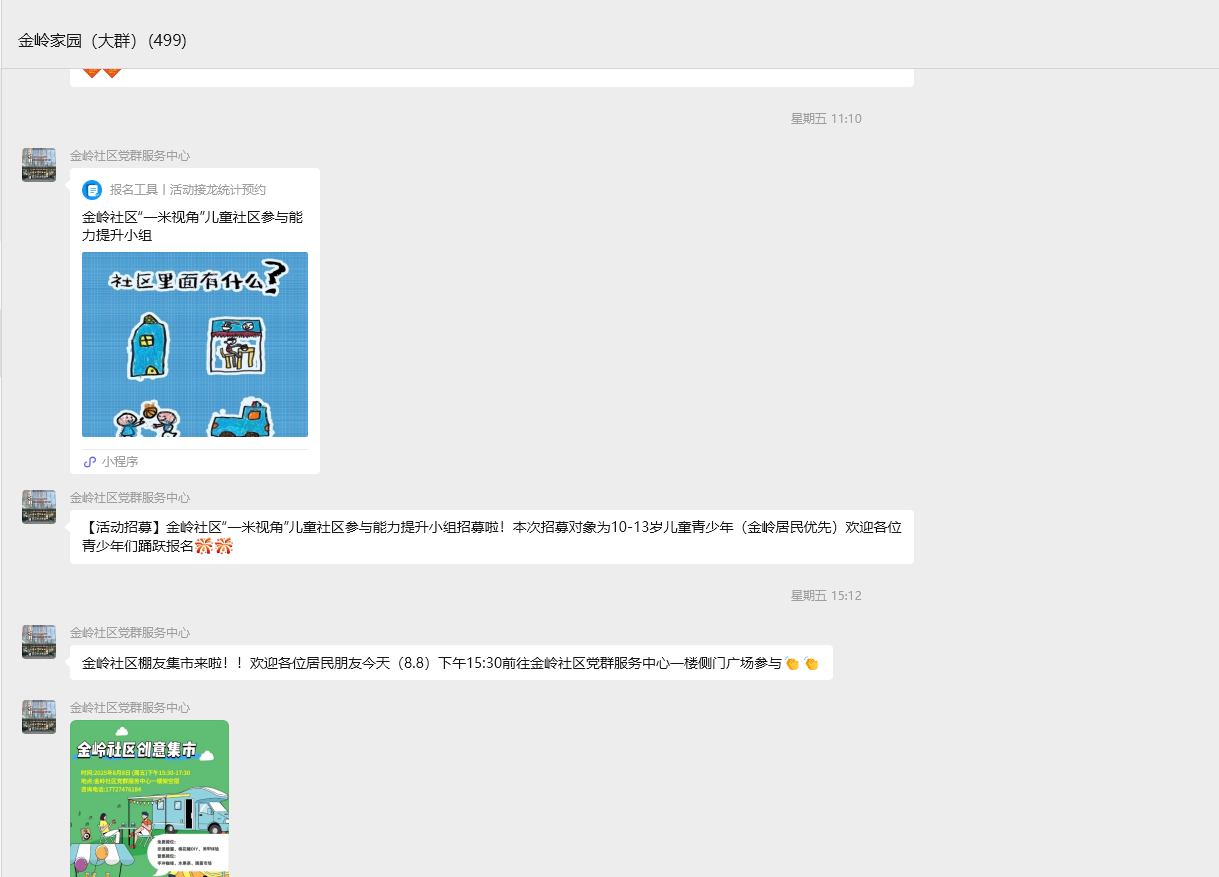Screen dimensions: 1219x877
Task: Open the 金岭家园（大群） group title
Action: point(102,41)
